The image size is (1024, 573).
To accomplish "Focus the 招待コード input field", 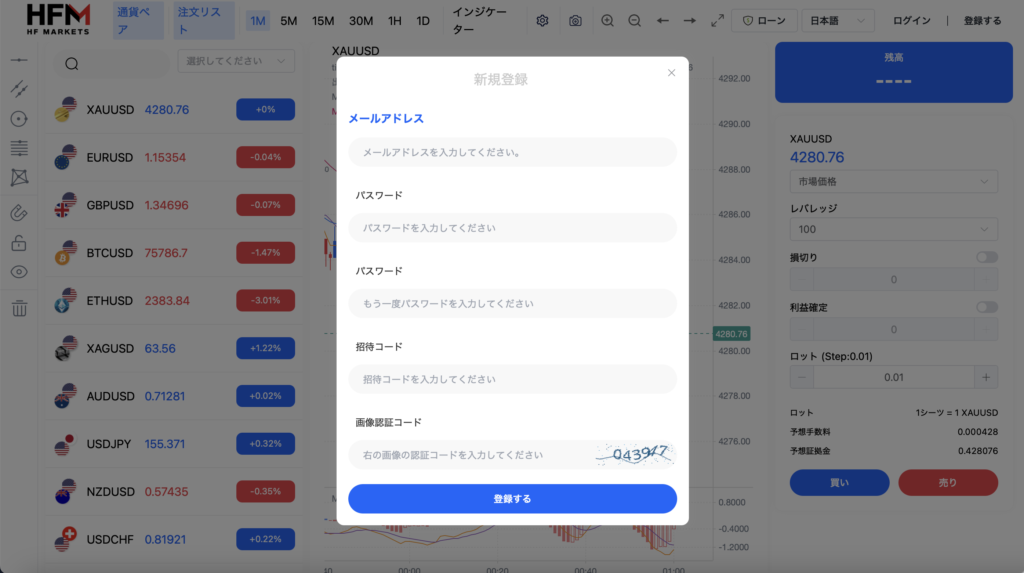I will (x=512, y=380).
